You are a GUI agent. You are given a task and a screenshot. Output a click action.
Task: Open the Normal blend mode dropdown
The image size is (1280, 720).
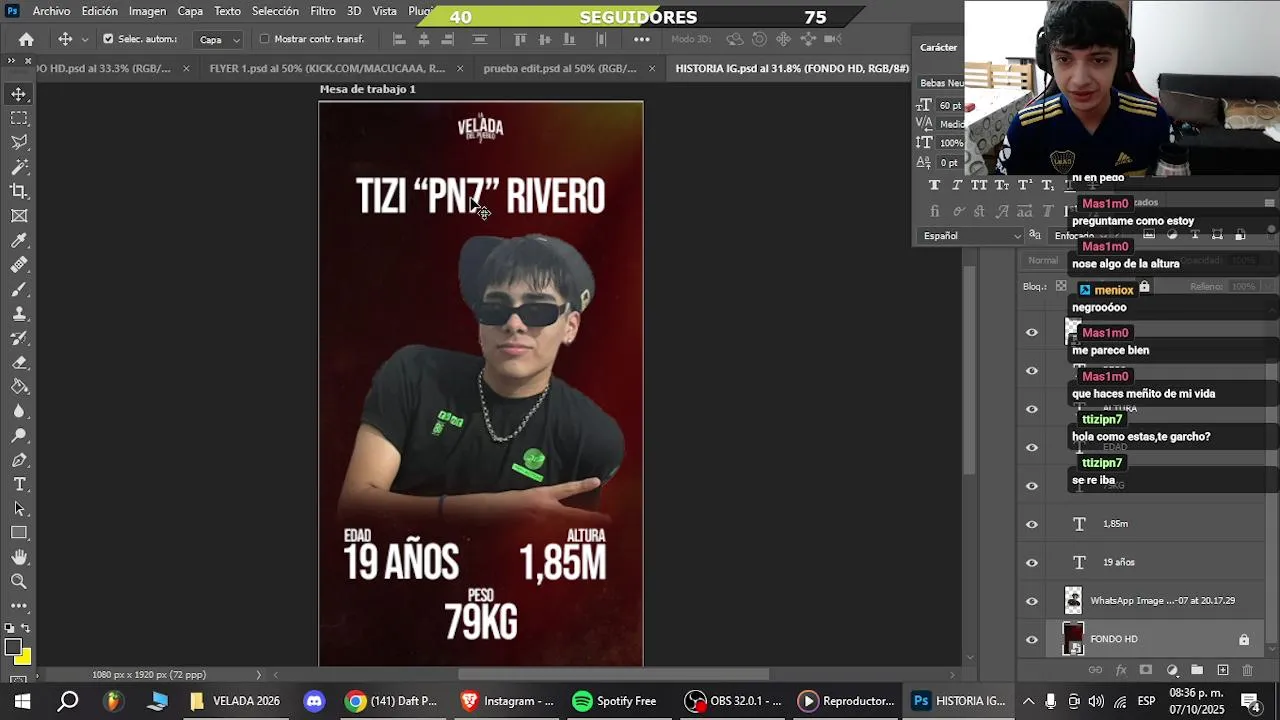[x=1043, y=261]
